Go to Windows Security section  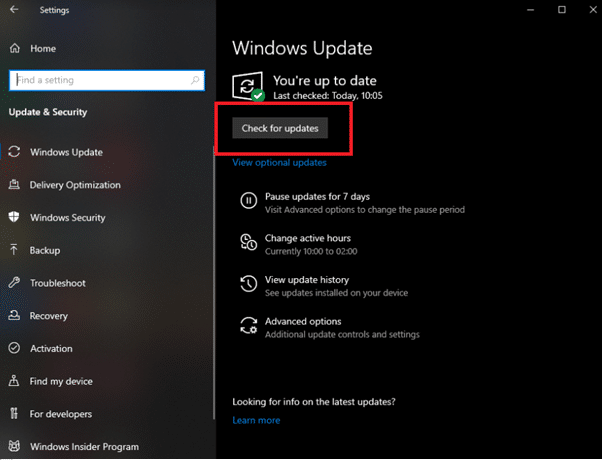click(68, 217)
